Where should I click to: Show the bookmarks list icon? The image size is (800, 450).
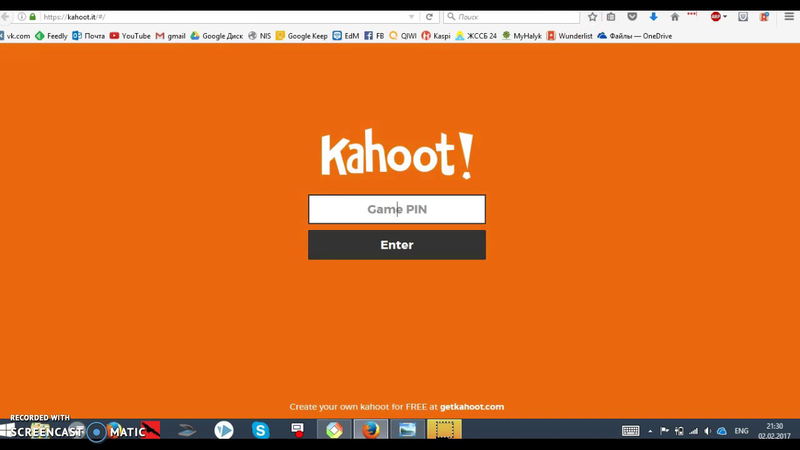tap(611, 17)
